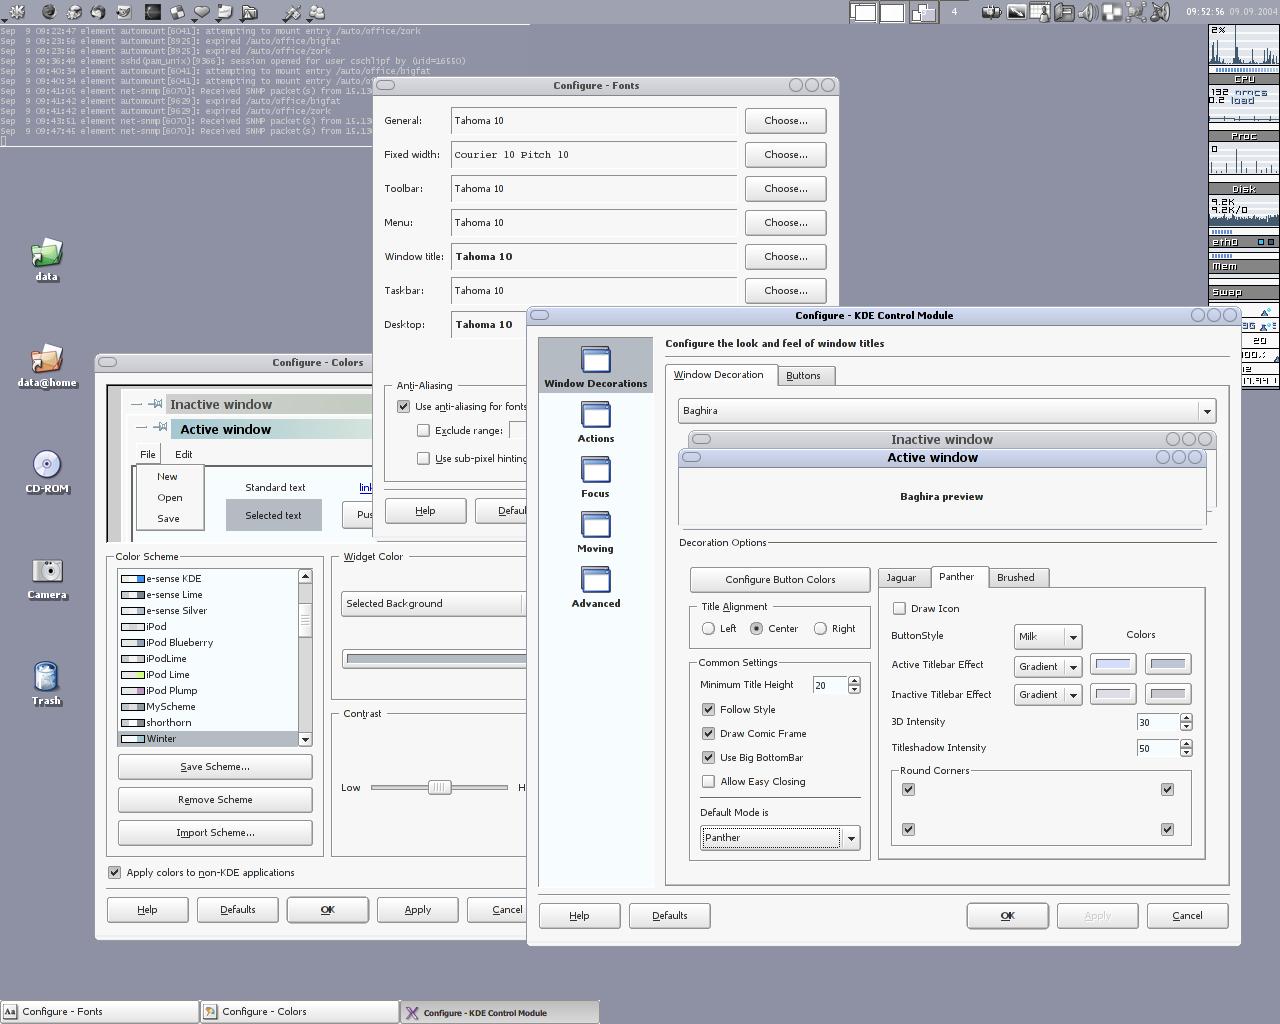Viewport: 1280px width, 1024px height.
Task: Toggle the Use Big BottomBar checkbox
Action: pyautogui.click(x=708, y=757)
